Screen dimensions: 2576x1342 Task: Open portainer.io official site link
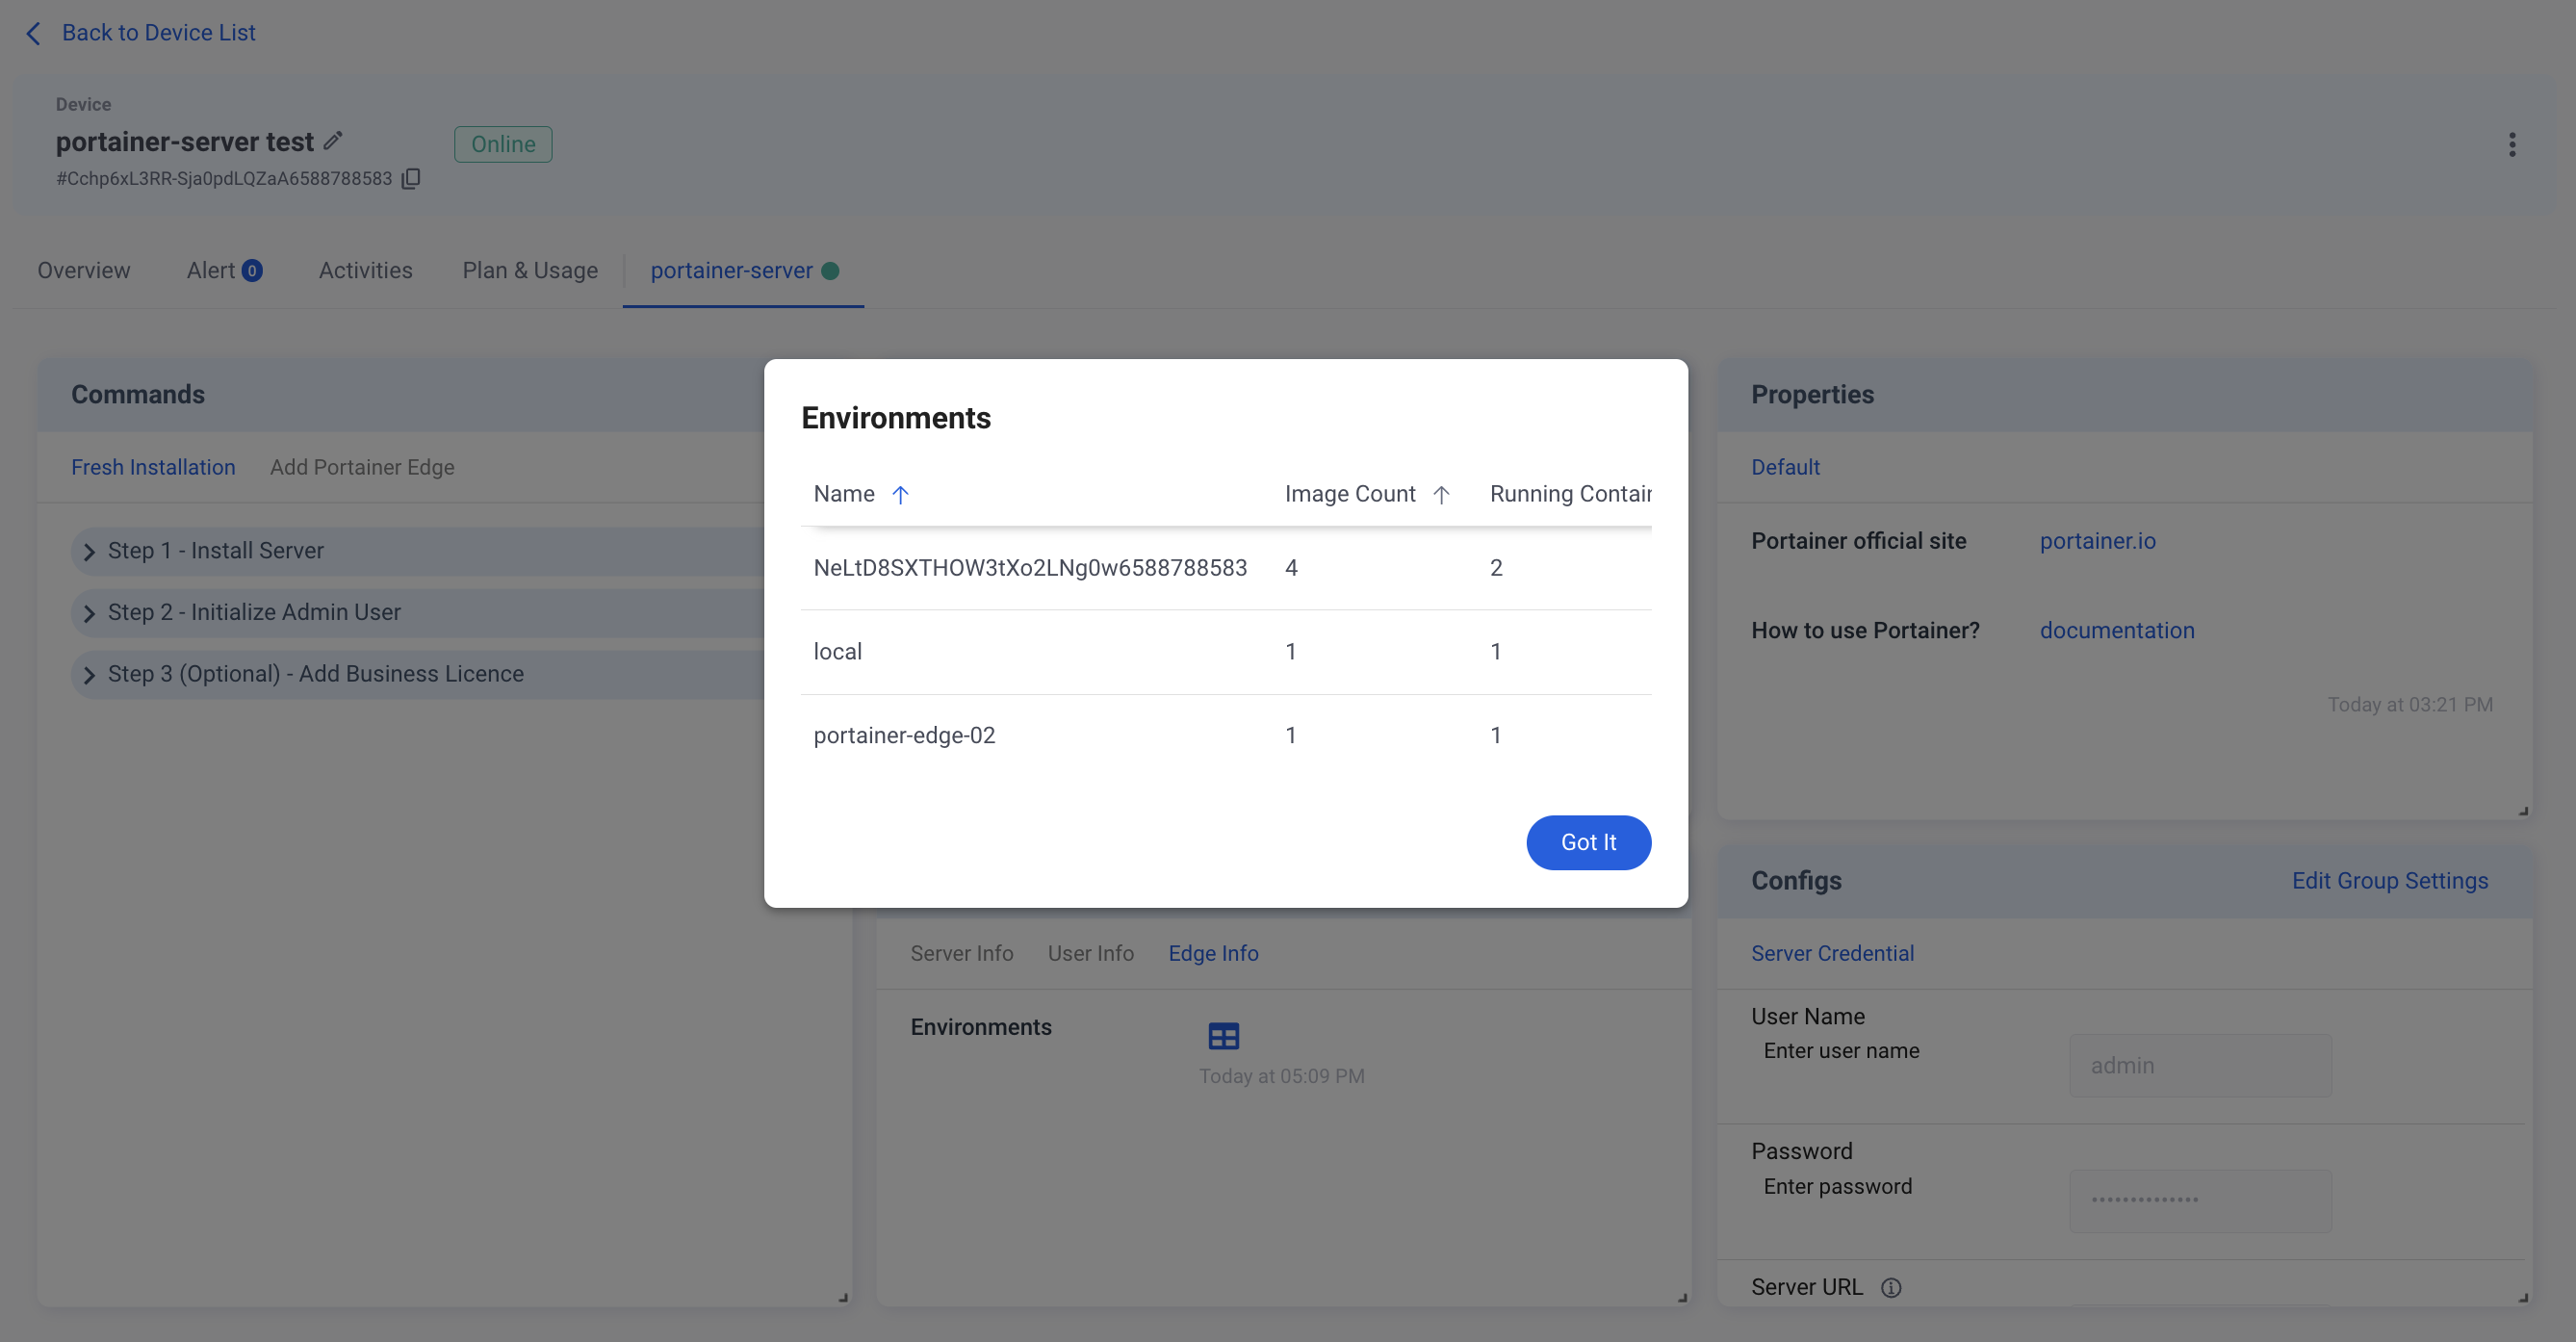(x=2097, y=542)
